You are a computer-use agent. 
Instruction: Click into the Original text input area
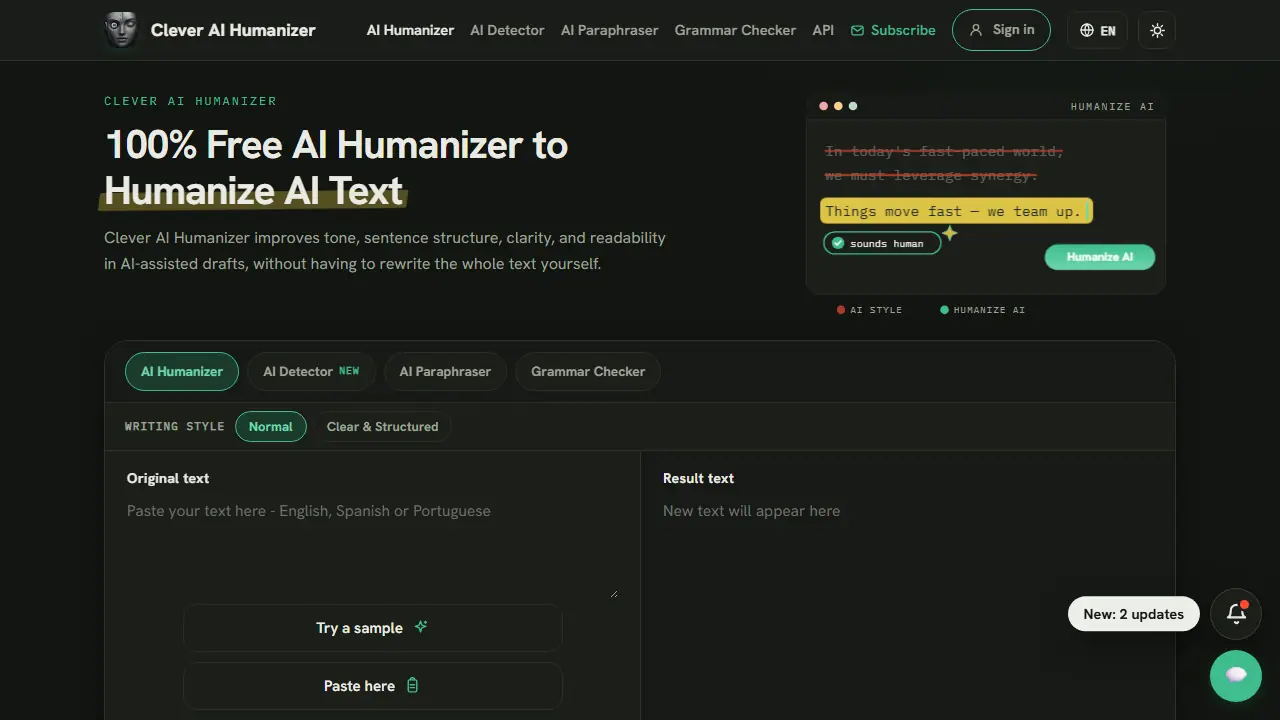[372, 548]
